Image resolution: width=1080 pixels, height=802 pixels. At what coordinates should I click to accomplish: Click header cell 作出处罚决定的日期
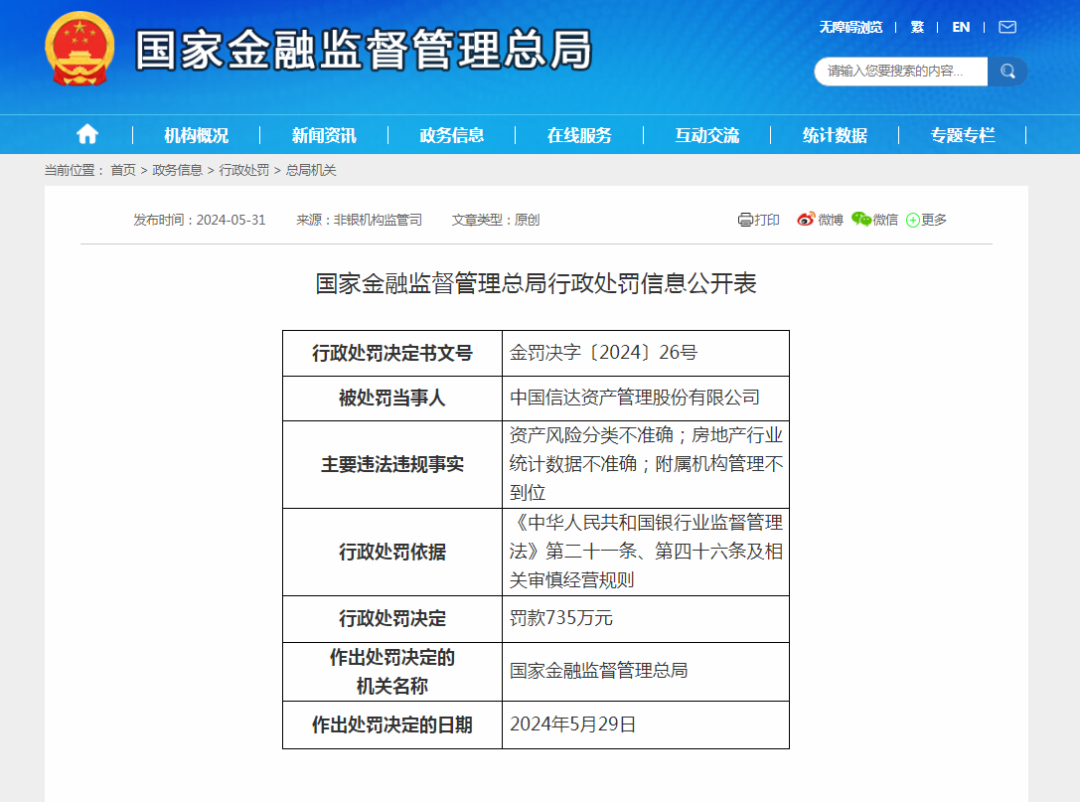pyautogui.click(x=393, y=725)
